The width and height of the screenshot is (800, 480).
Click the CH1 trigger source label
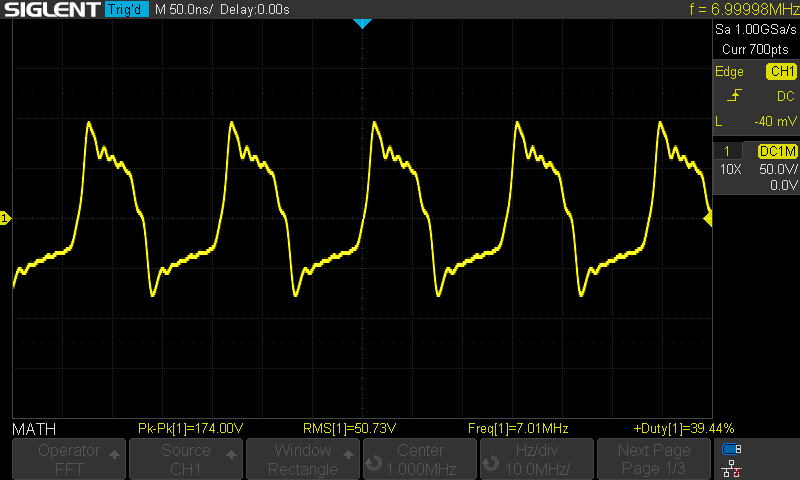point(782,71)
